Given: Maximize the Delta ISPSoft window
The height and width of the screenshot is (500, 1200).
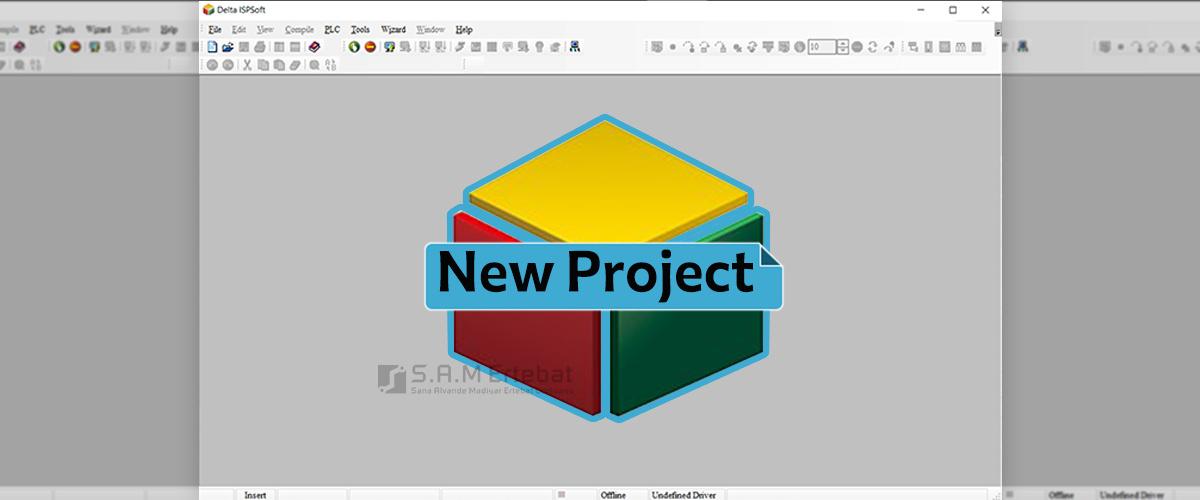Looking at the screenshot, I should pos(953,10).
